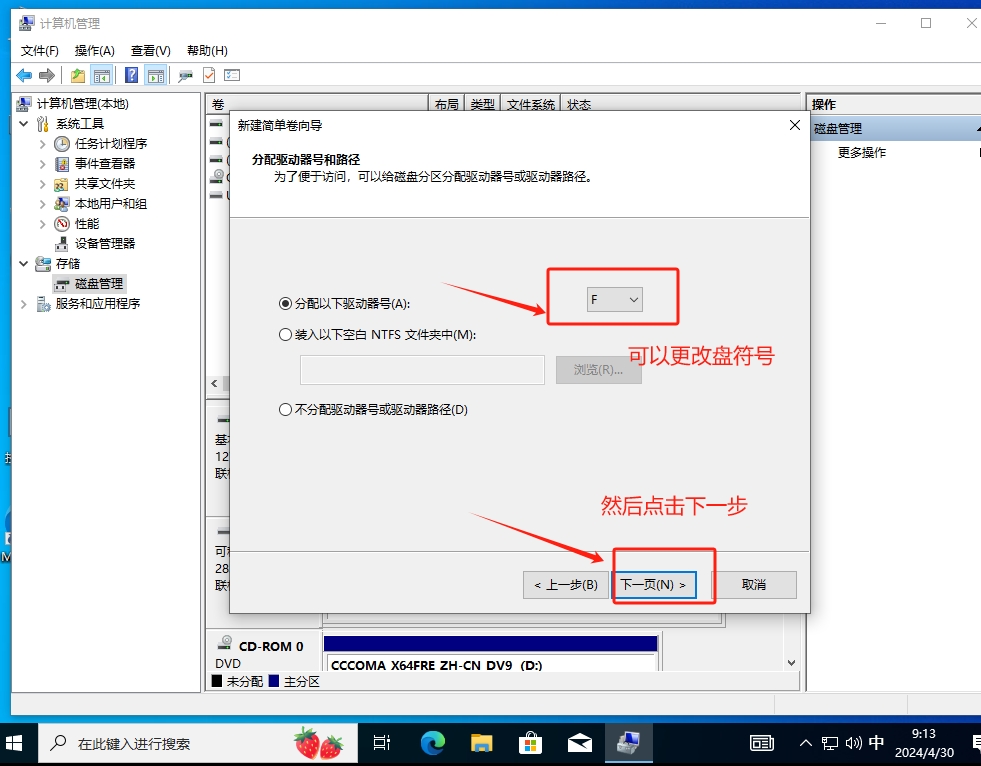This screenshot has height=766, width=981.
Task: Select 任务计划程序 in the tree
Action: [111, 143]
